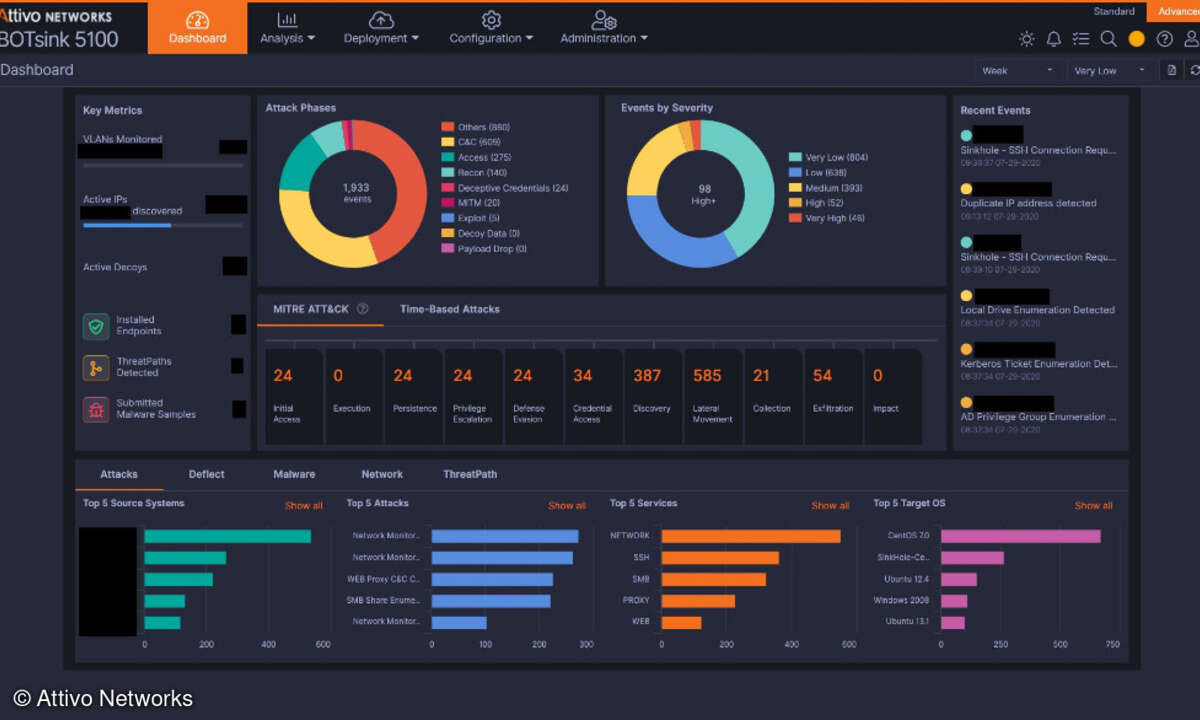Open notifications bell
Image resolution: width=1200 pixels, height=720 pixels.
pyautogui.click(x=1054, y=39)
